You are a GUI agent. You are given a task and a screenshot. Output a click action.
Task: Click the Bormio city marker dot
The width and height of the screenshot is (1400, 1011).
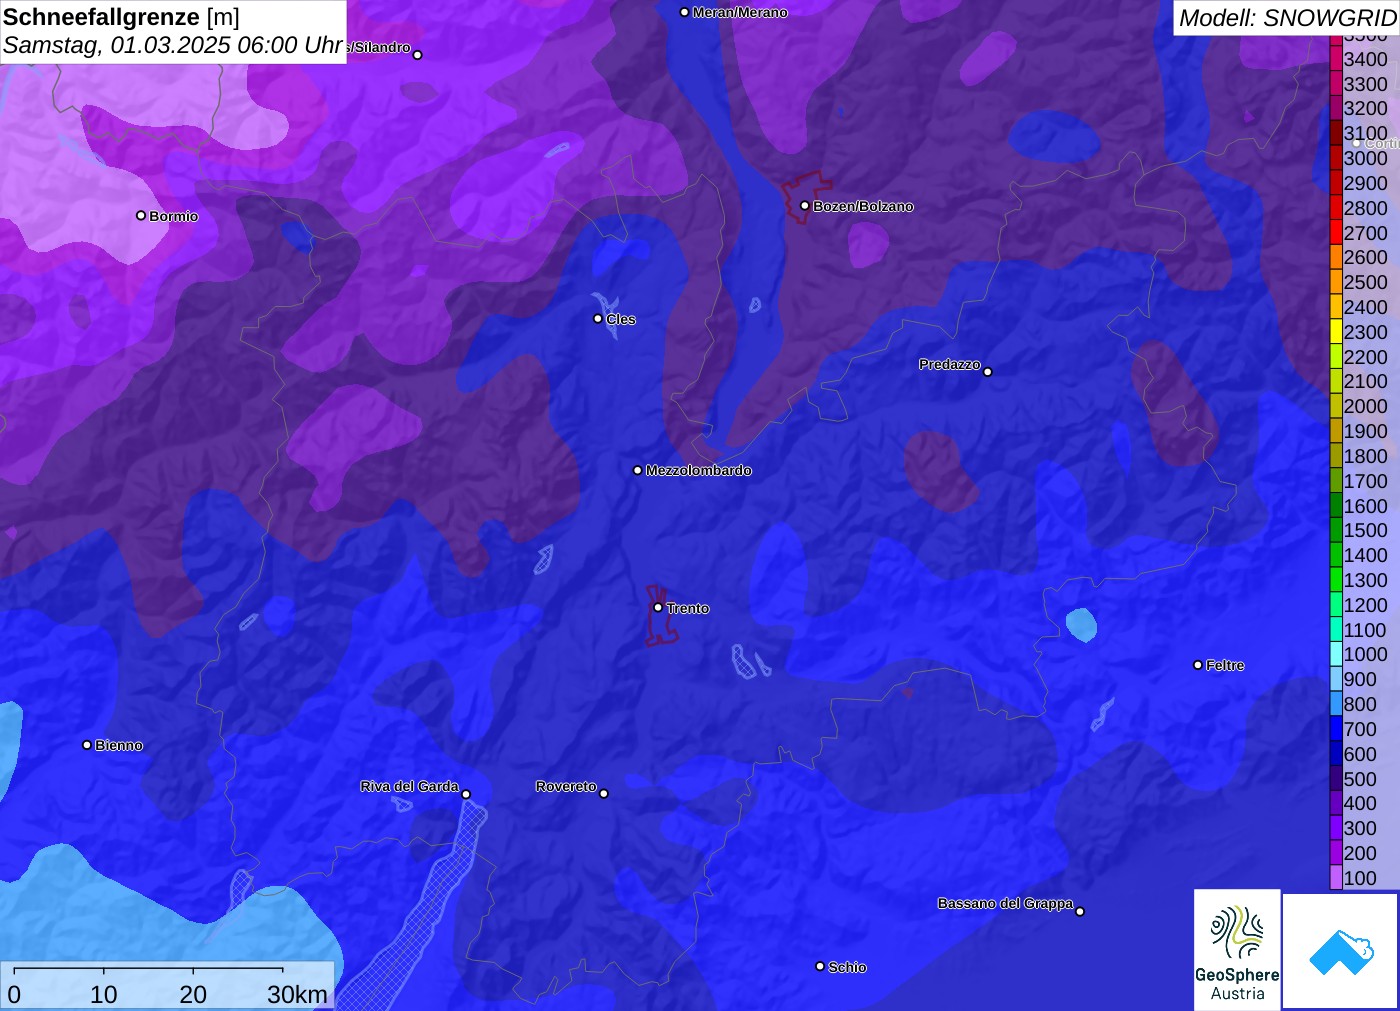[141, 215]
